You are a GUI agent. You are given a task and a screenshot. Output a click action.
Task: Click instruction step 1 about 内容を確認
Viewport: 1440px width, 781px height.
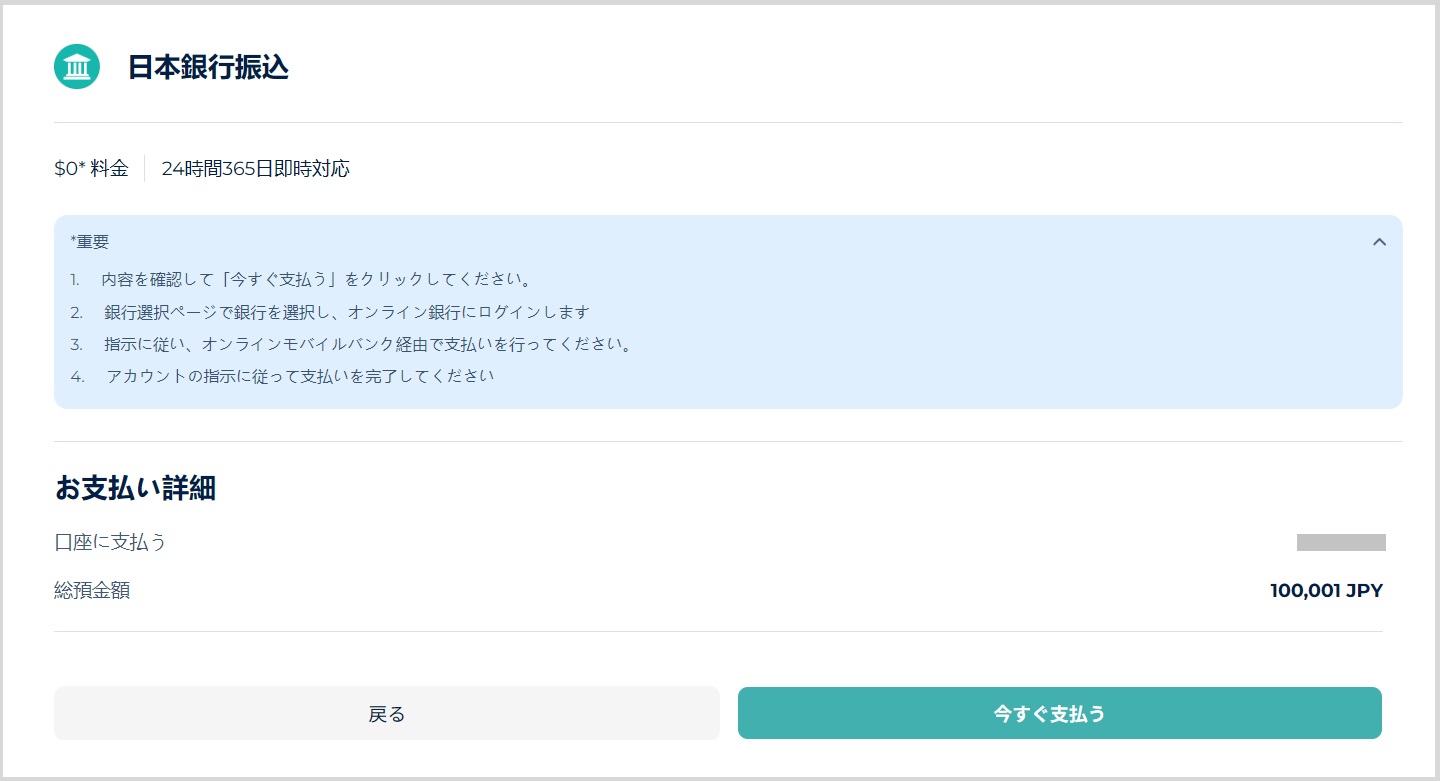click(x=316, y=279)
